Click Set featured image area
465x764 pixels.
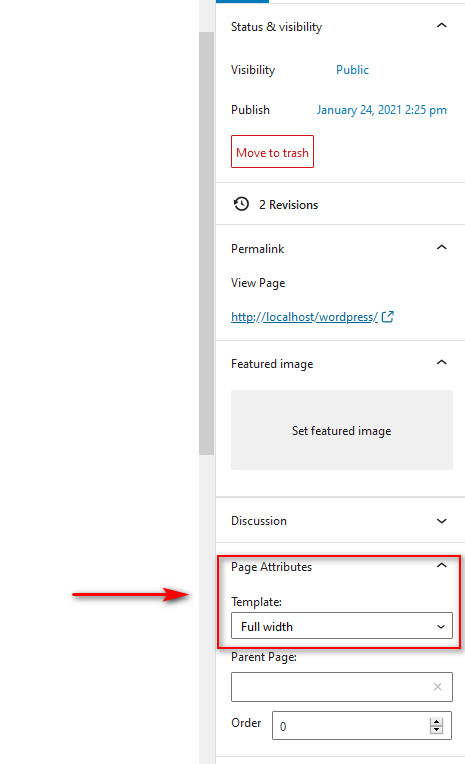point(342,430)
